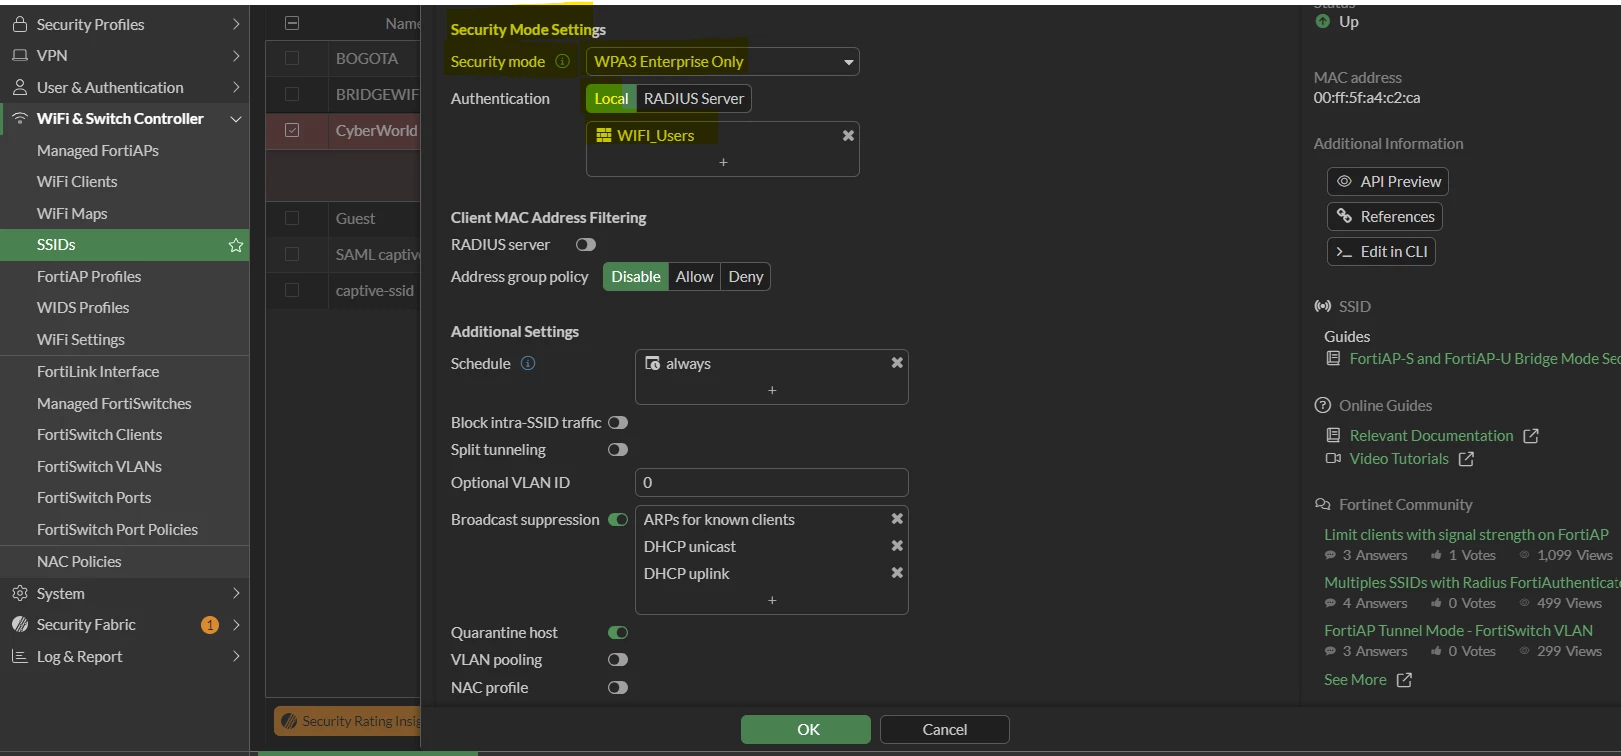
Task: Click the VPN laptop icon in sidebar
Action: point(20,56)
